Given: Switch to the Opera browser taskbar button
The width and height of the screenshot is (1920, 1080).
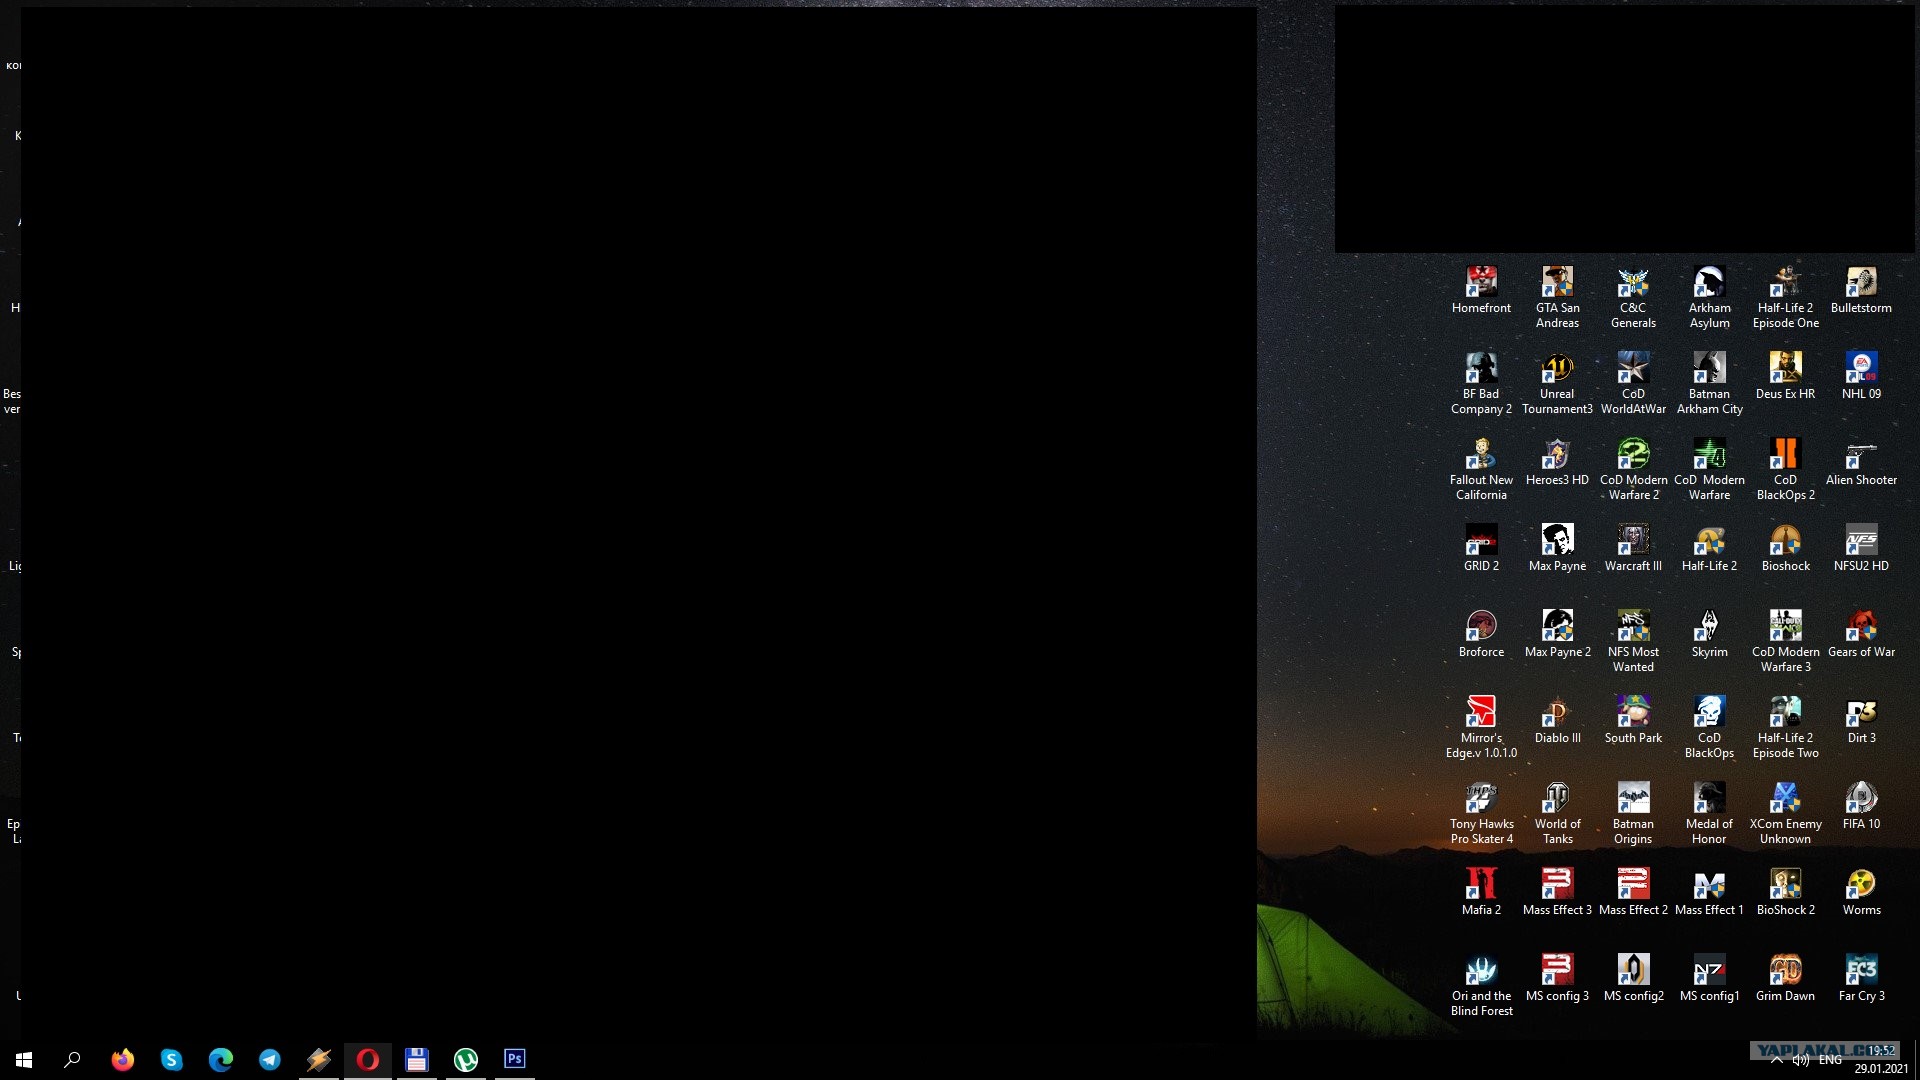Looking at the screenshot, I should pos(368,1059).
